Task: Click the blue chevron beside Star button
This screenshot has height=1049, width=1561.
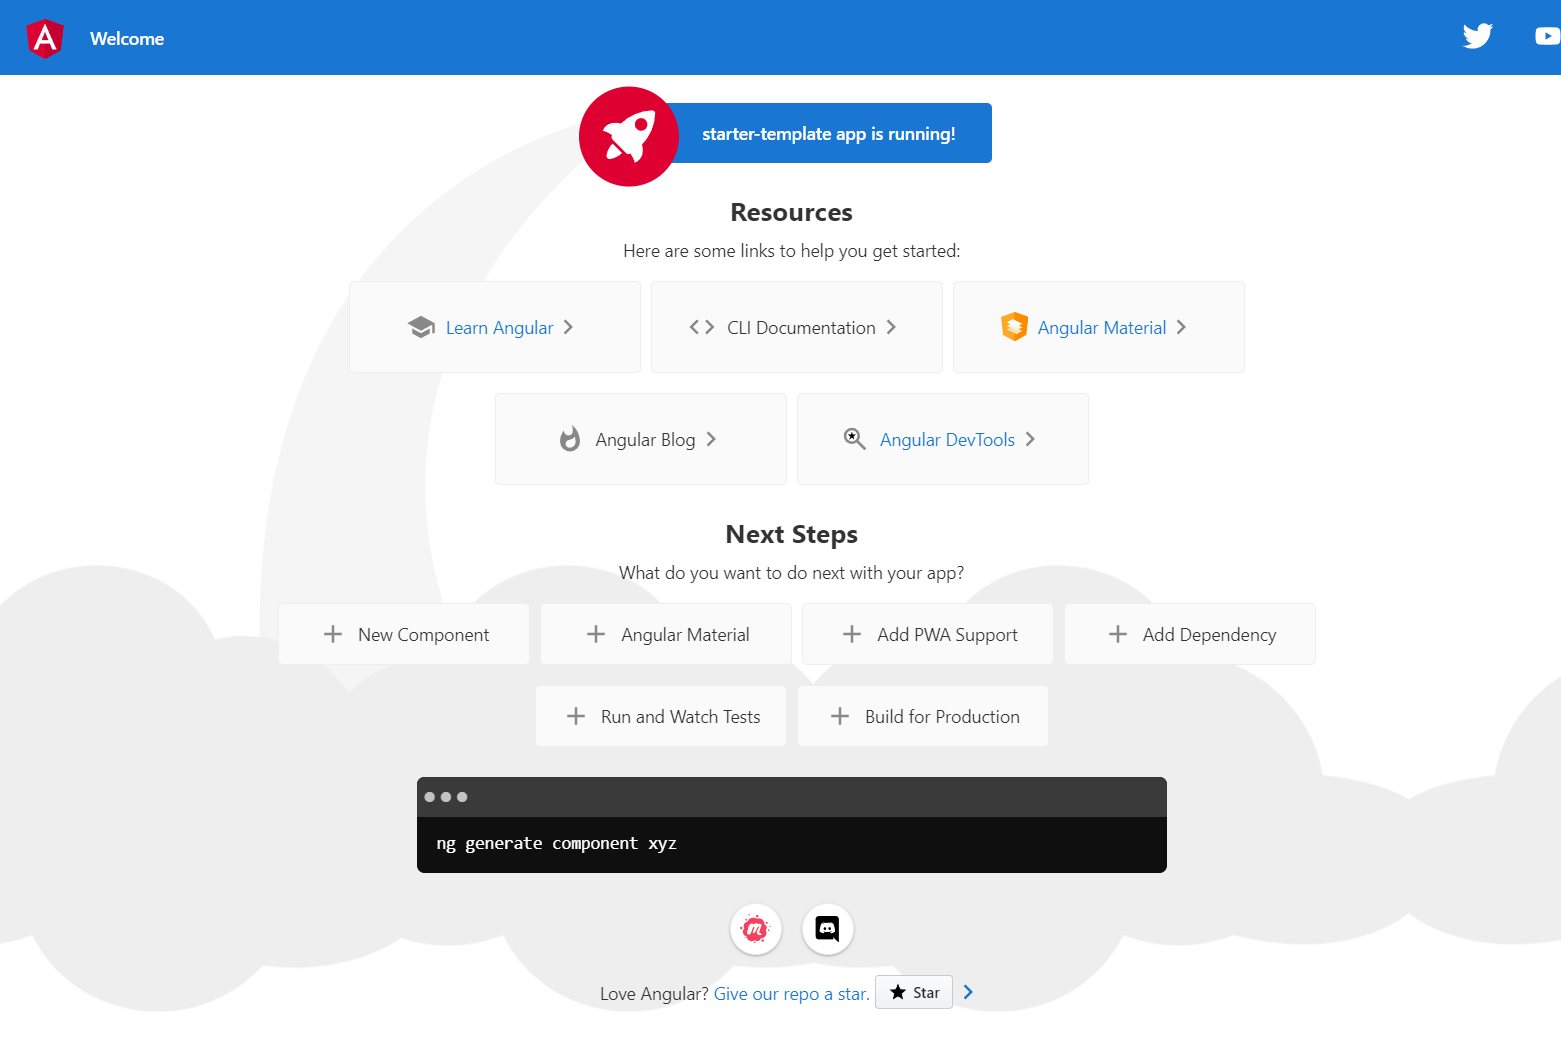Action: click(x=968, y=992)
